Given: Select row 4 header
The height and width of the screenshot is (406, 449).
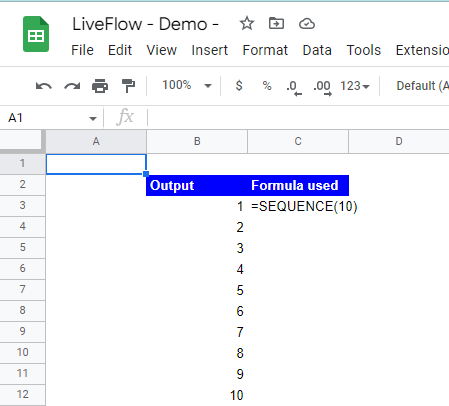Looking at the screenshot, I should tap(22, 226).
